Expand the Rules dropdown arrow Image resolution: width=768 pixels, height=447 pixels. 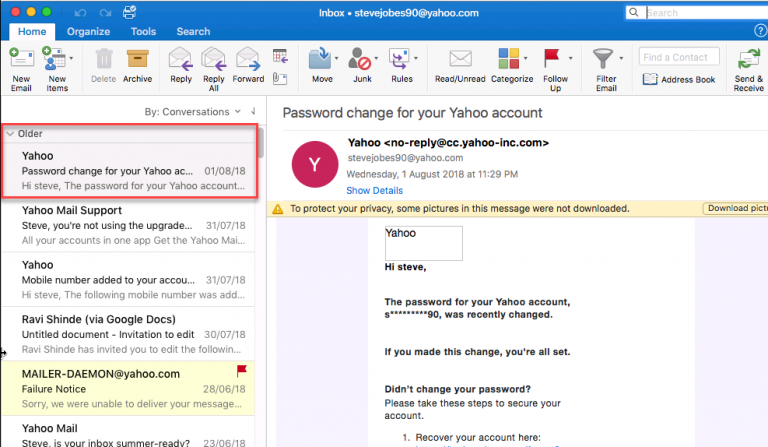tap(416, 58)
